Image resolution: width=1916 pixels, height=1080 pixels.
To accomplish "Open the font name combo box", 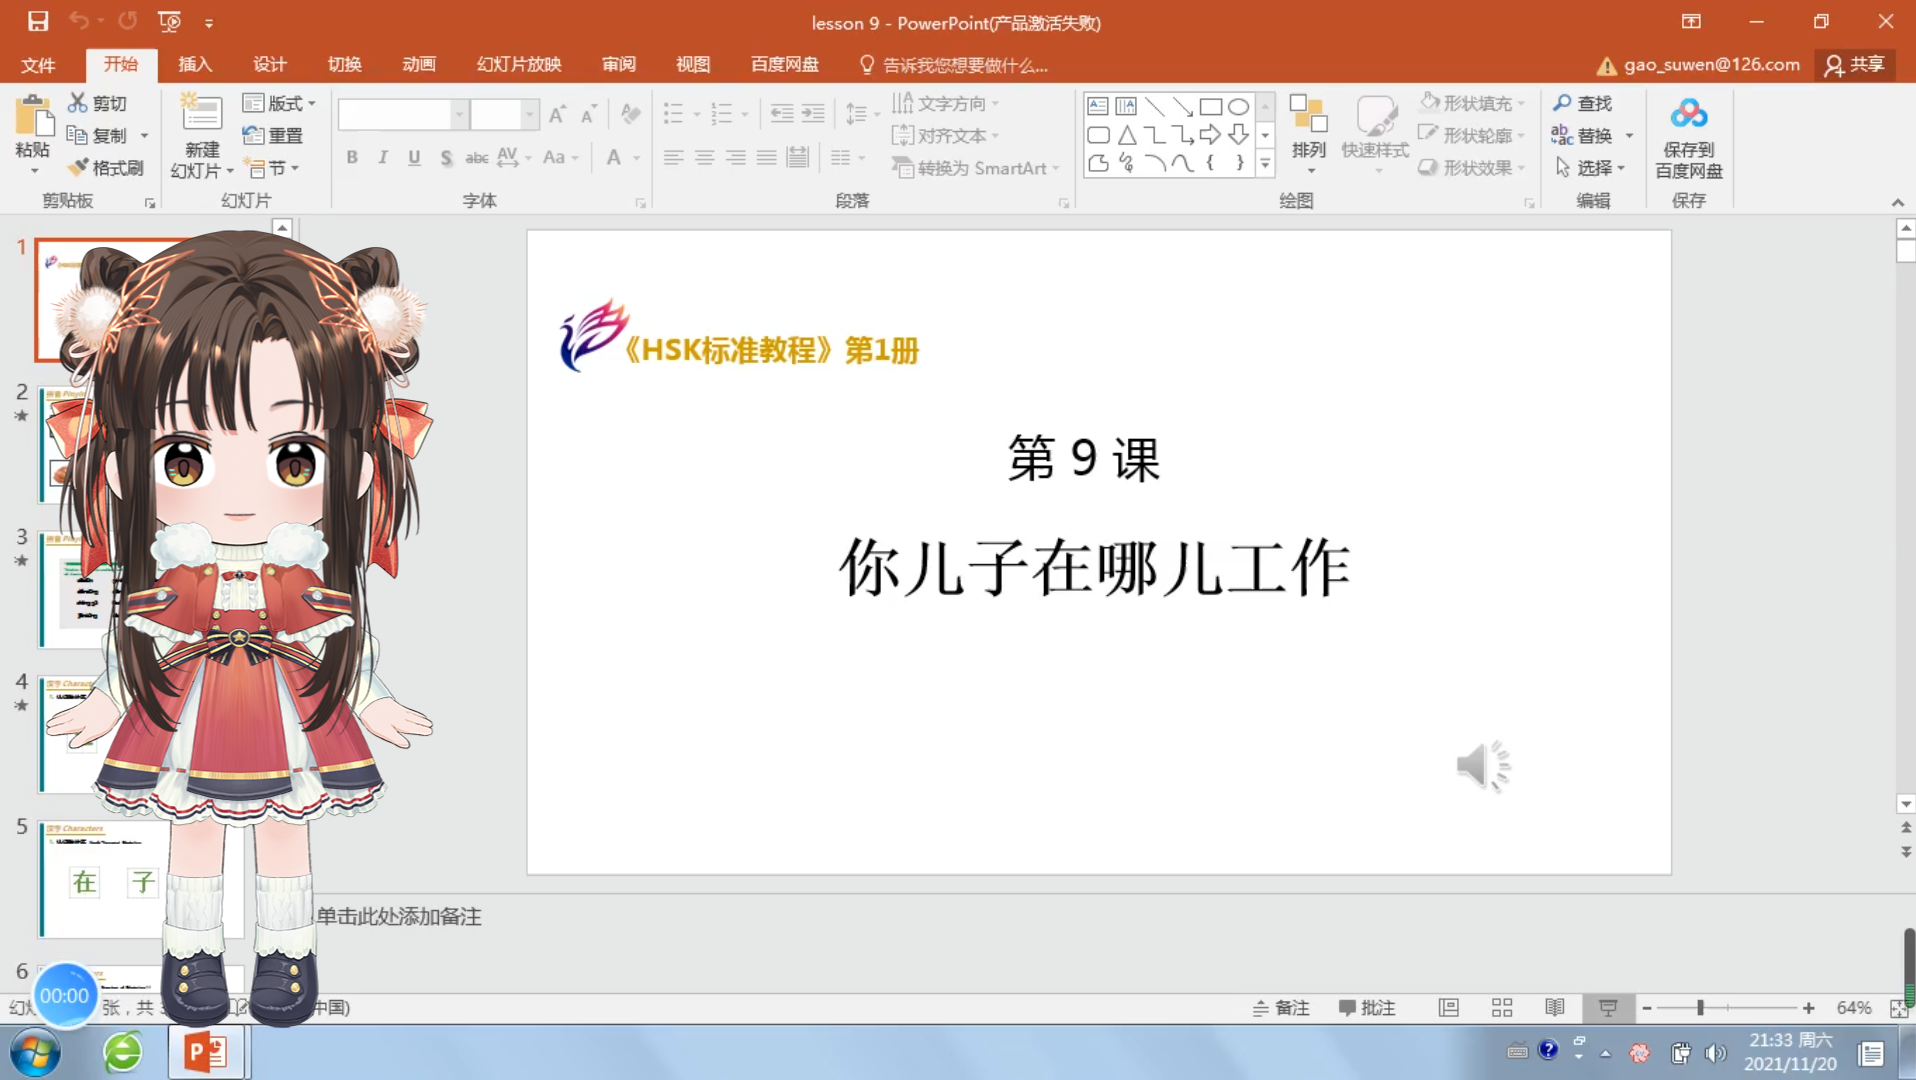I will 403,114.
